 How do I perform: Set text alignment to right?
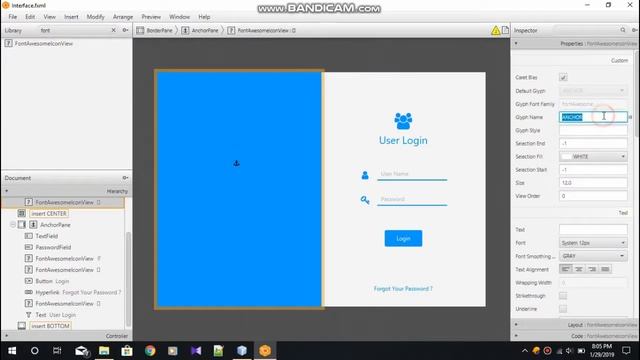592,269
